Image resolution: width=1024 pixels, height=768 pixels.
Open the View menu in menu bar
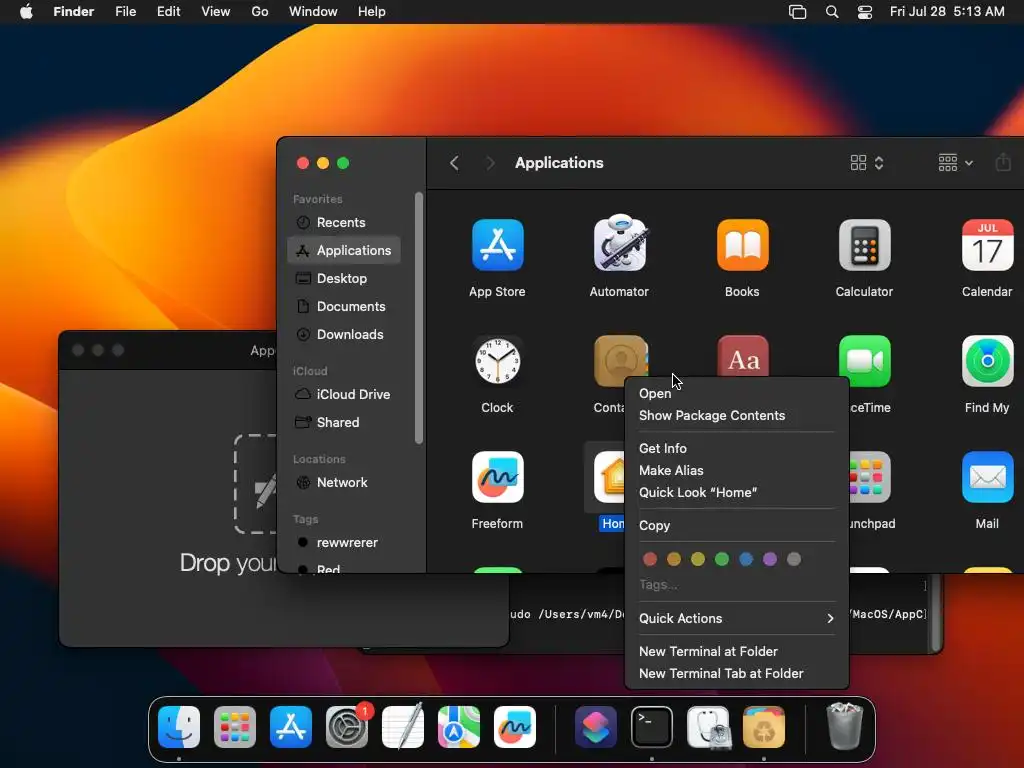[216, 12]
